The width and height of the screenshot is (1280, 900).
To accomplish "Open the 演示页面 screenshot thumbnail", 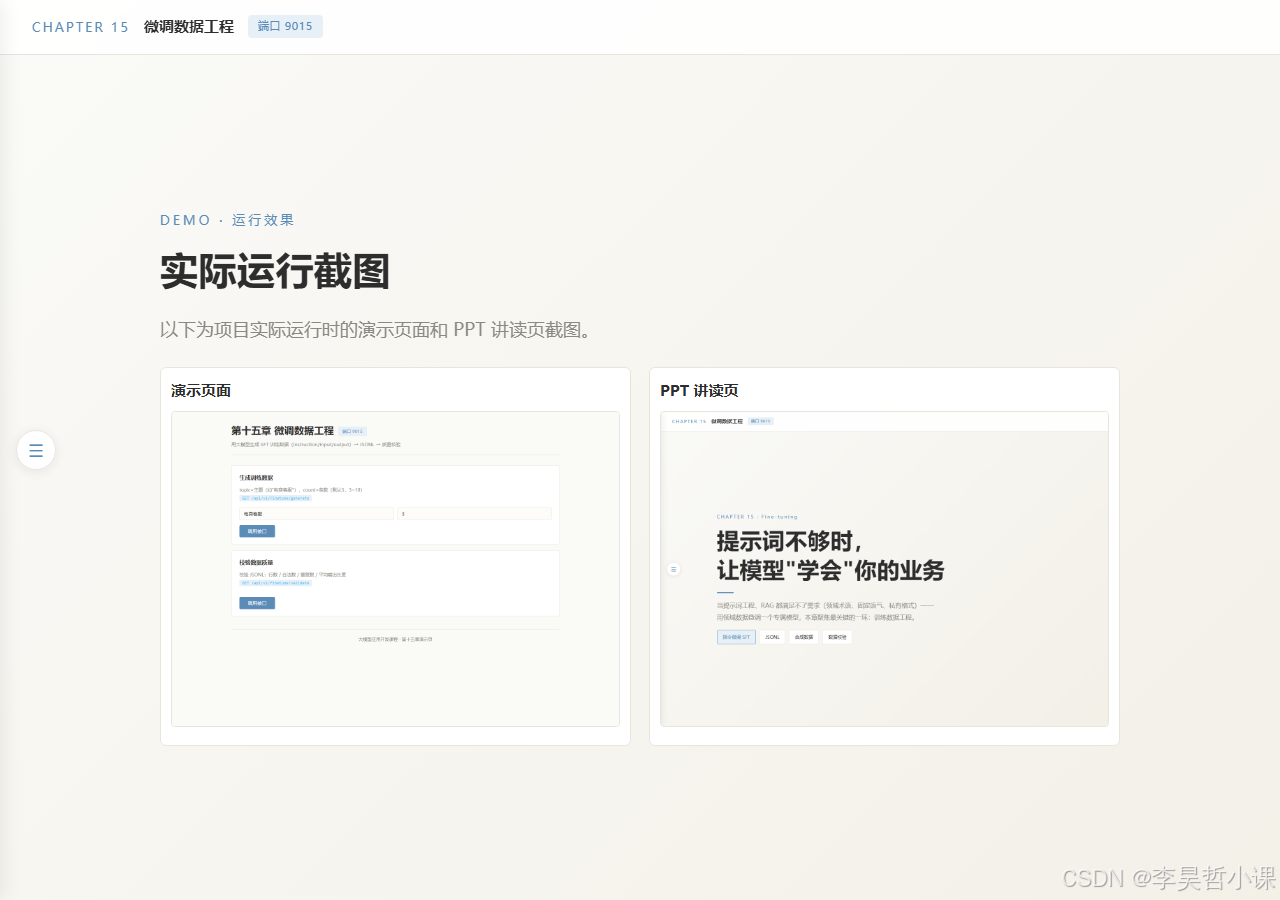I will [x=395, y=569].
